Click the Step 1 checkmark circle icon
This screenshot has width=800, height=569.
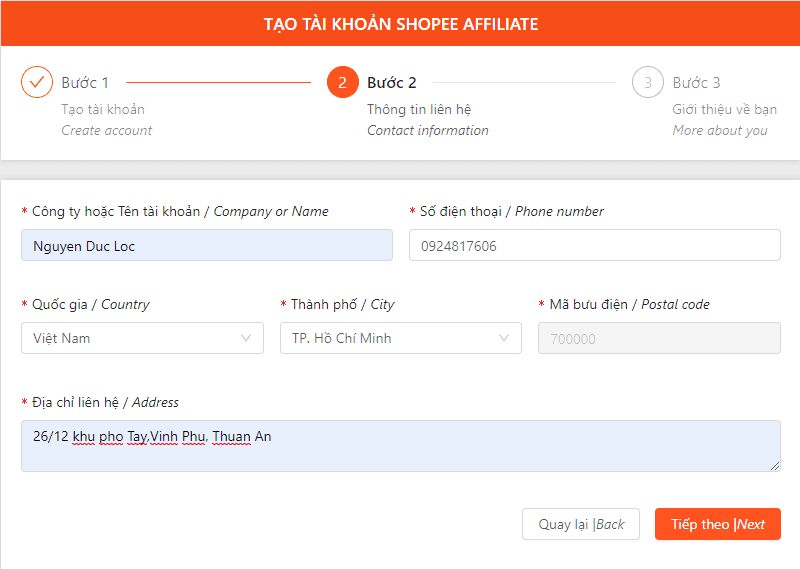pos(37,82)
